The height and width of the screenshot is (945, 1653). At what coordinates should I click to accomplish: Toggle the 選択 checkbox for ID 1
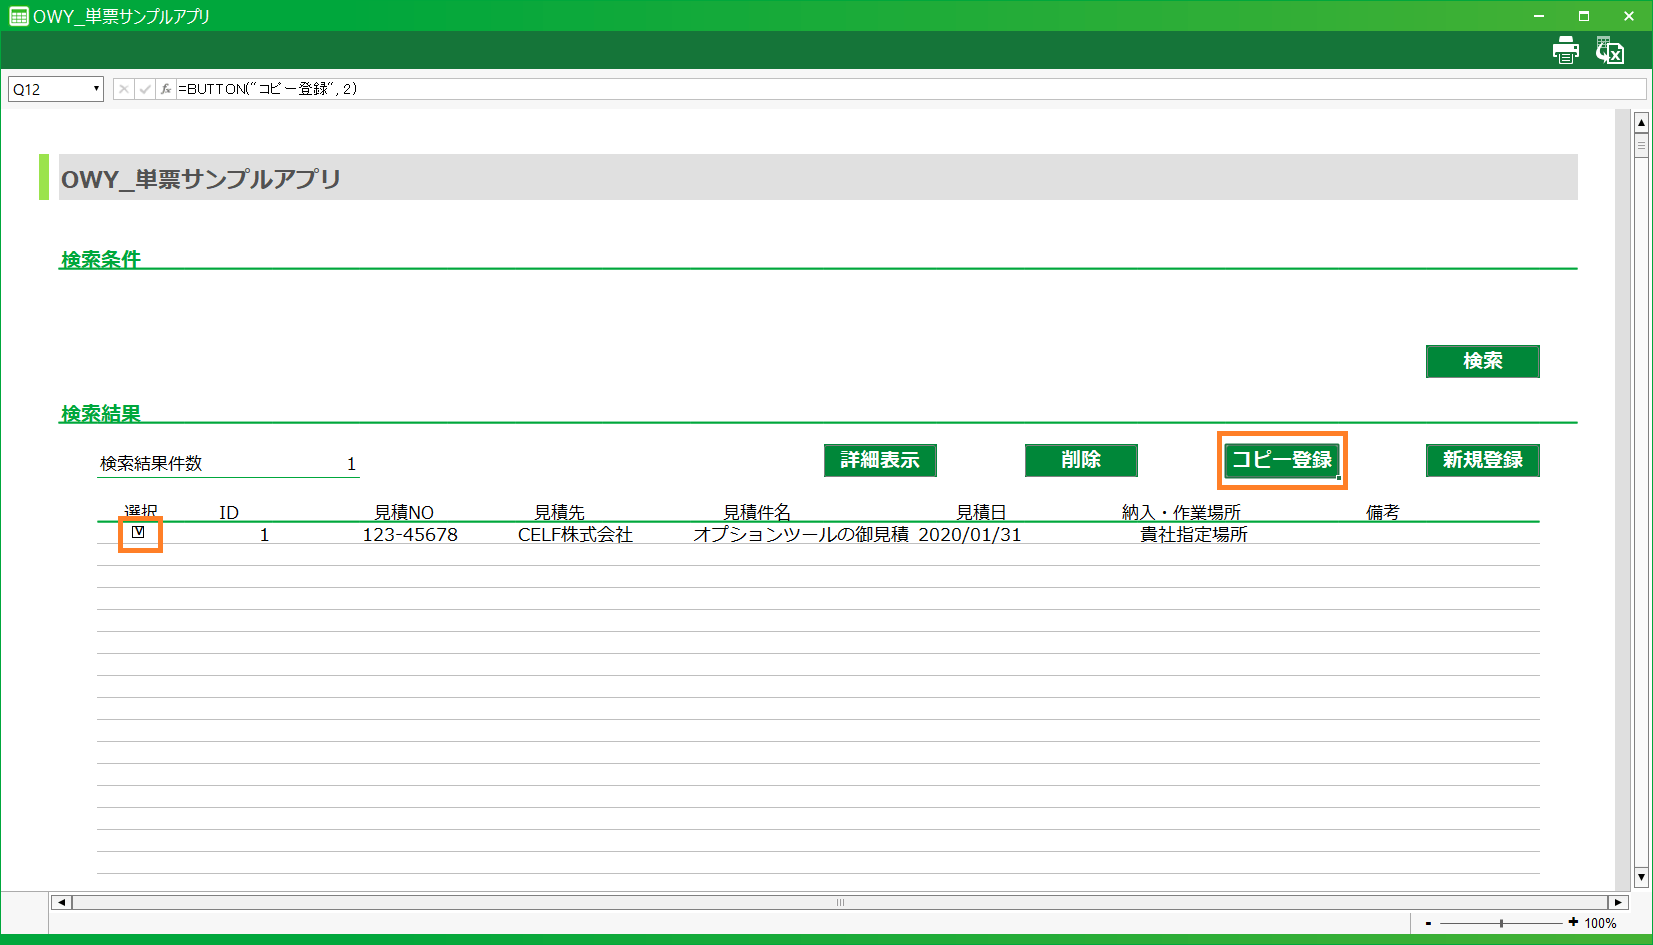139,533
